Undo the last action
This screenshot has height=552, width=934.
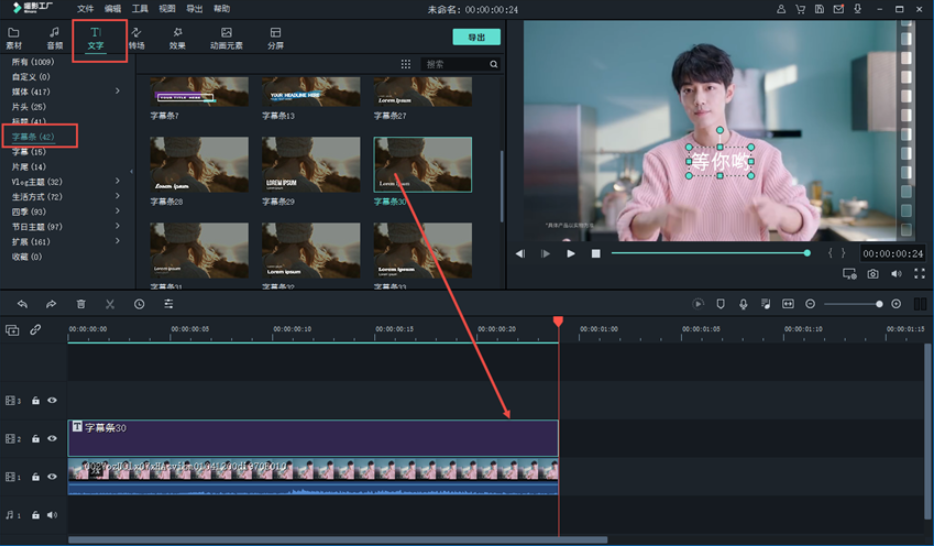coord(22,304)
